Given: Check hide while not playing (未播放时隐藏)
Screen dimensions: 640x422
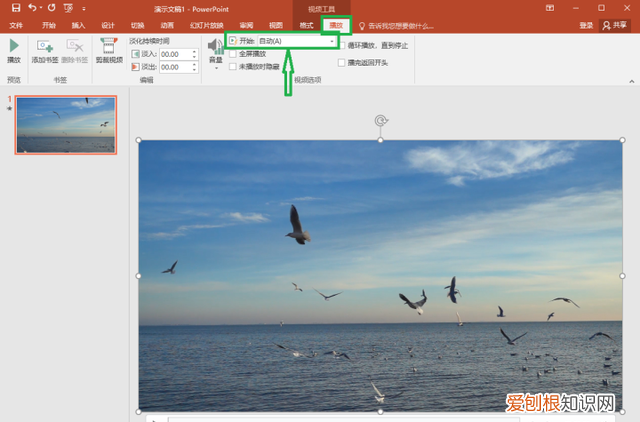Looking at the screenshot, I should (x=233, y=67).
